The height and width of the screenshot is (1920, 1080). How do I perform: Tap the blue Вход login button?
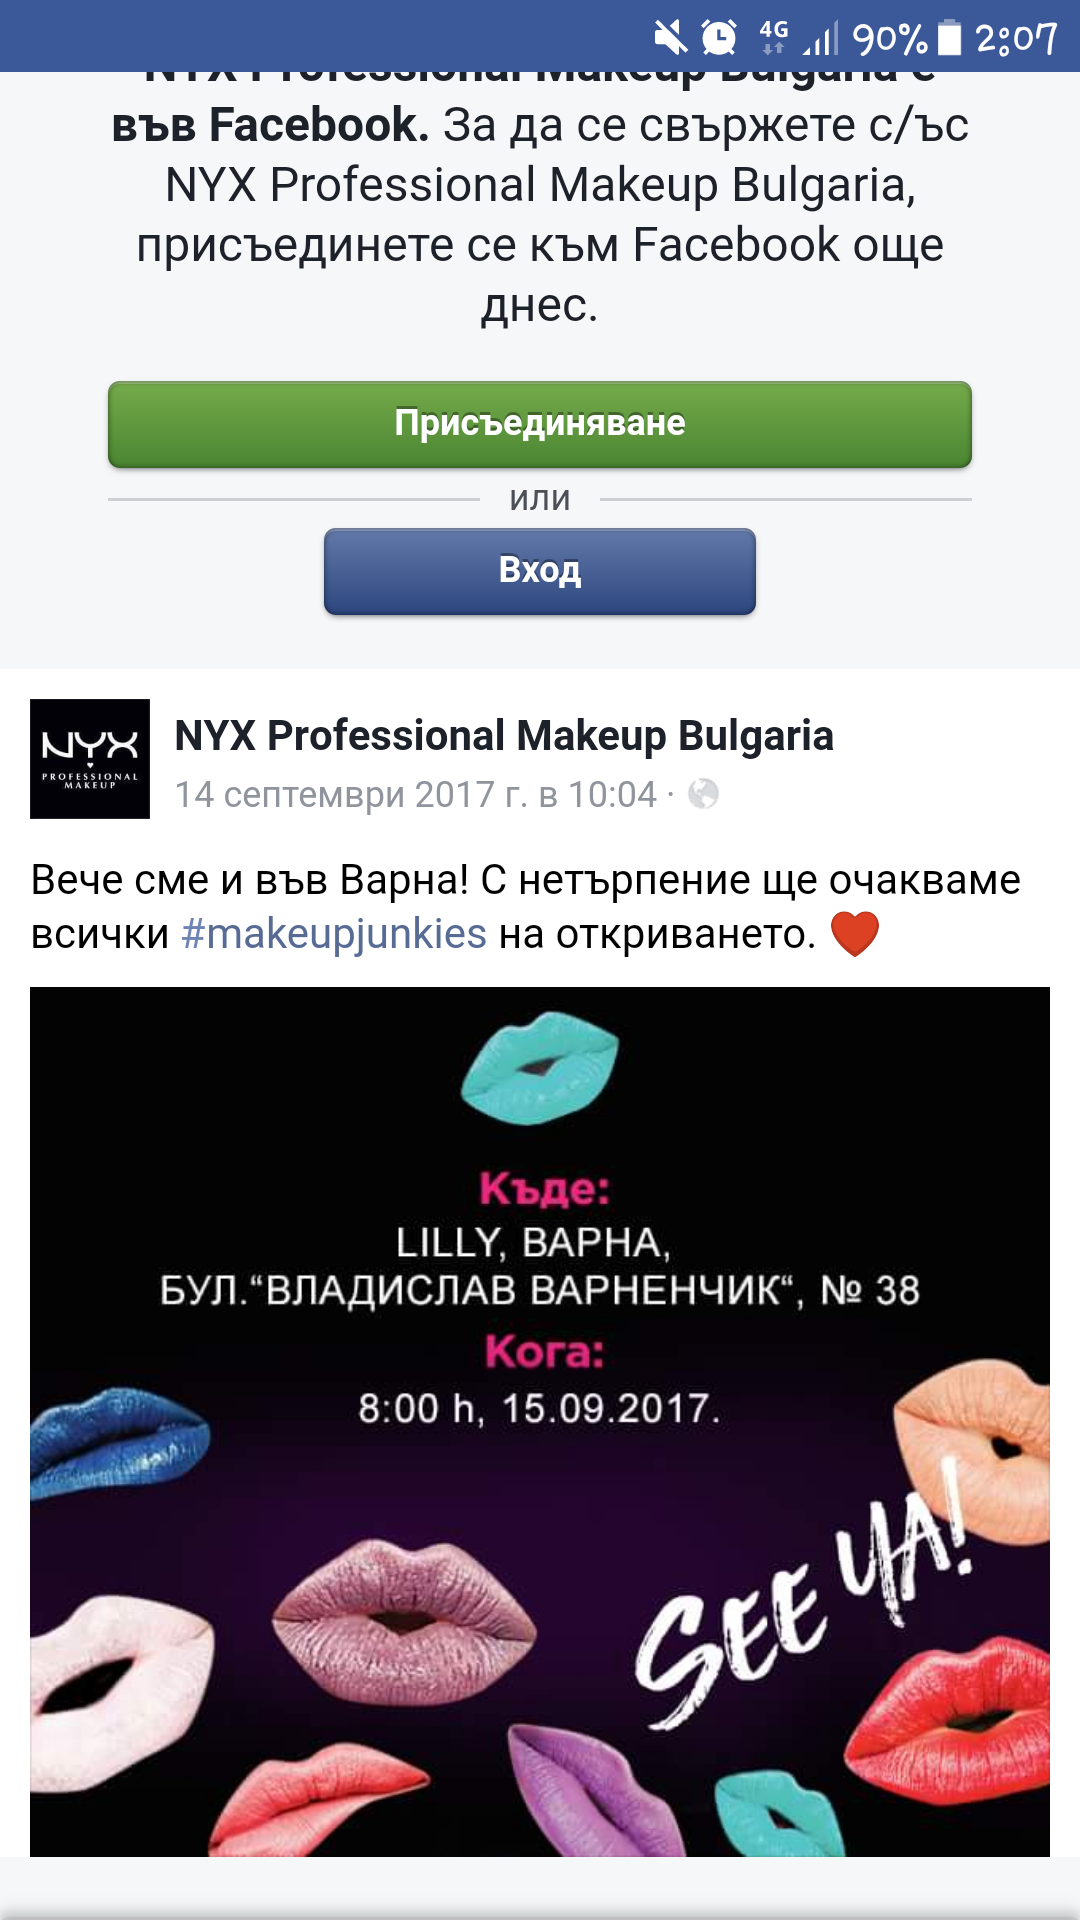click(x=540, y=571)
